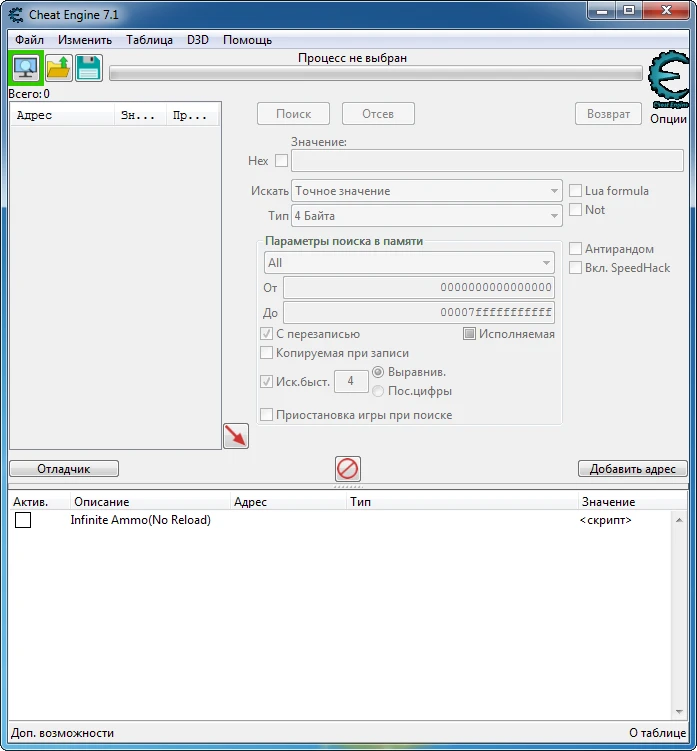Click Добавить адрес button
Screen dimensions: 697x751
pyautogui.click(x=632, y=469)
